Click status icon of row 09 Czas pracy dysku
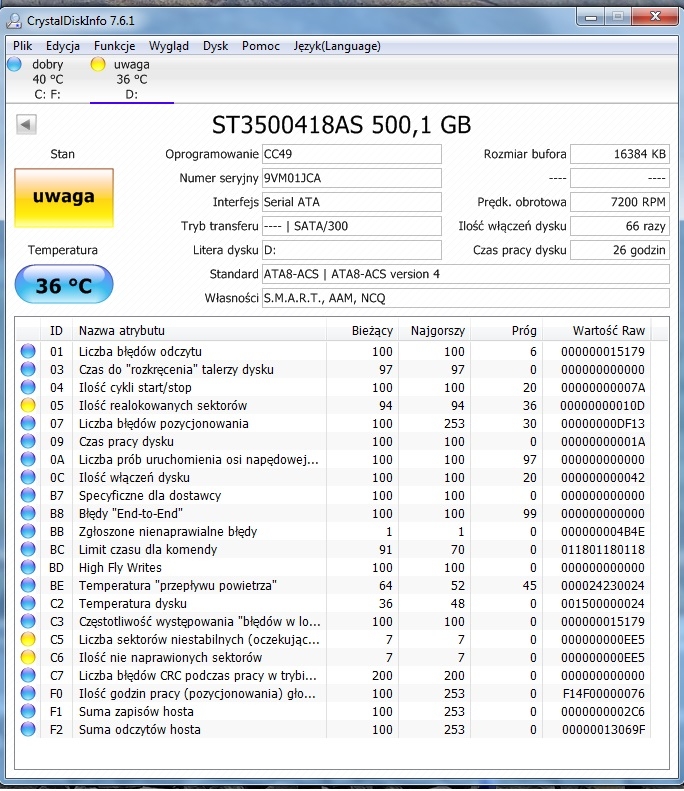Screen dimensions: 684x791 [28, 441]
